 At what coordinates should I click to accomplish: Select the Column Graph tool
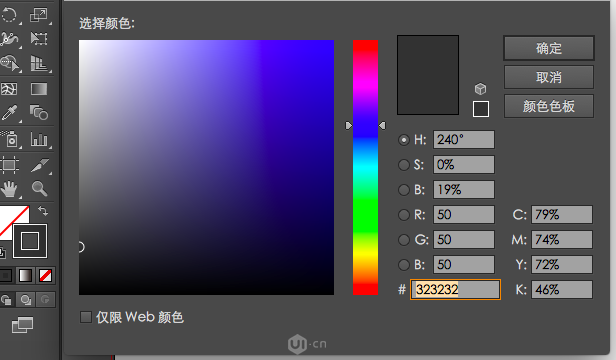(39, 139)
